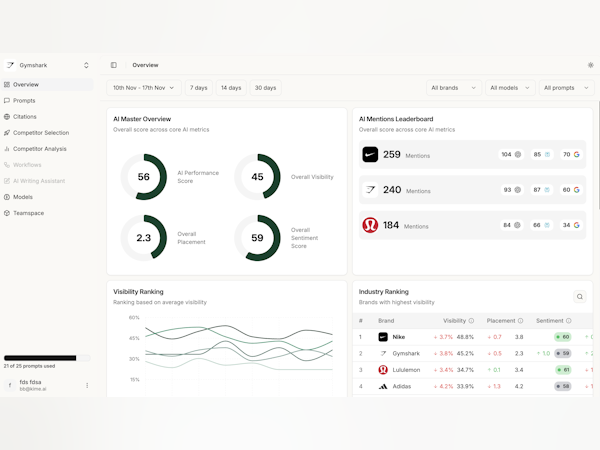The width and height of the screenshot is (600, 450).
Task: Click the Overall Sentiment Score 59 gauge
Action: pyautogui.click(x=258, y=238)
